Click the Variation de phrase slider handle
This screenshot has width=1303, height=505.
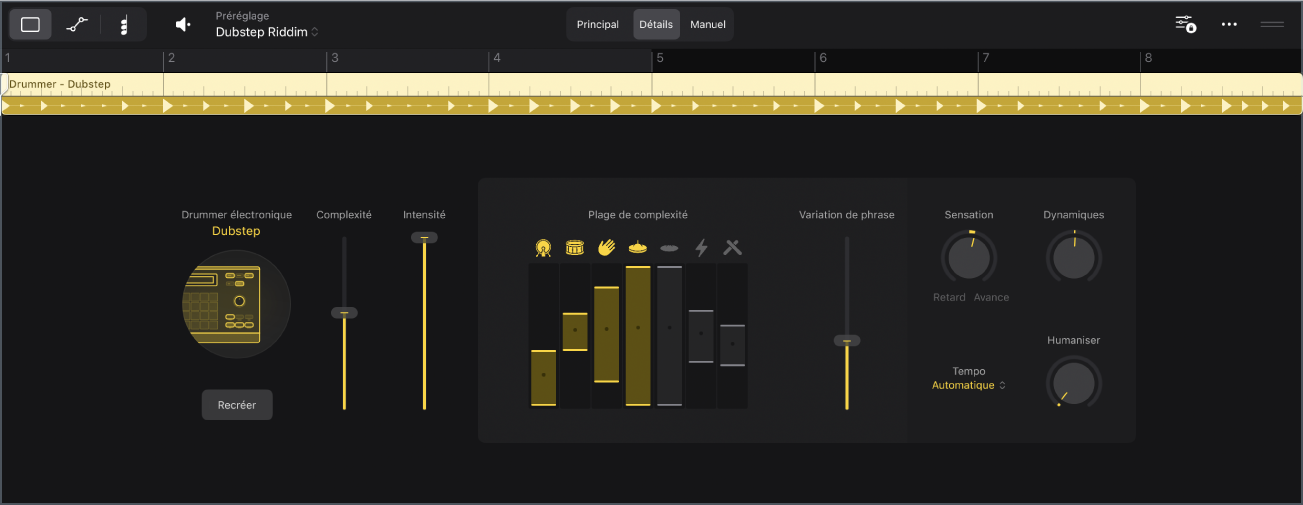847,341
